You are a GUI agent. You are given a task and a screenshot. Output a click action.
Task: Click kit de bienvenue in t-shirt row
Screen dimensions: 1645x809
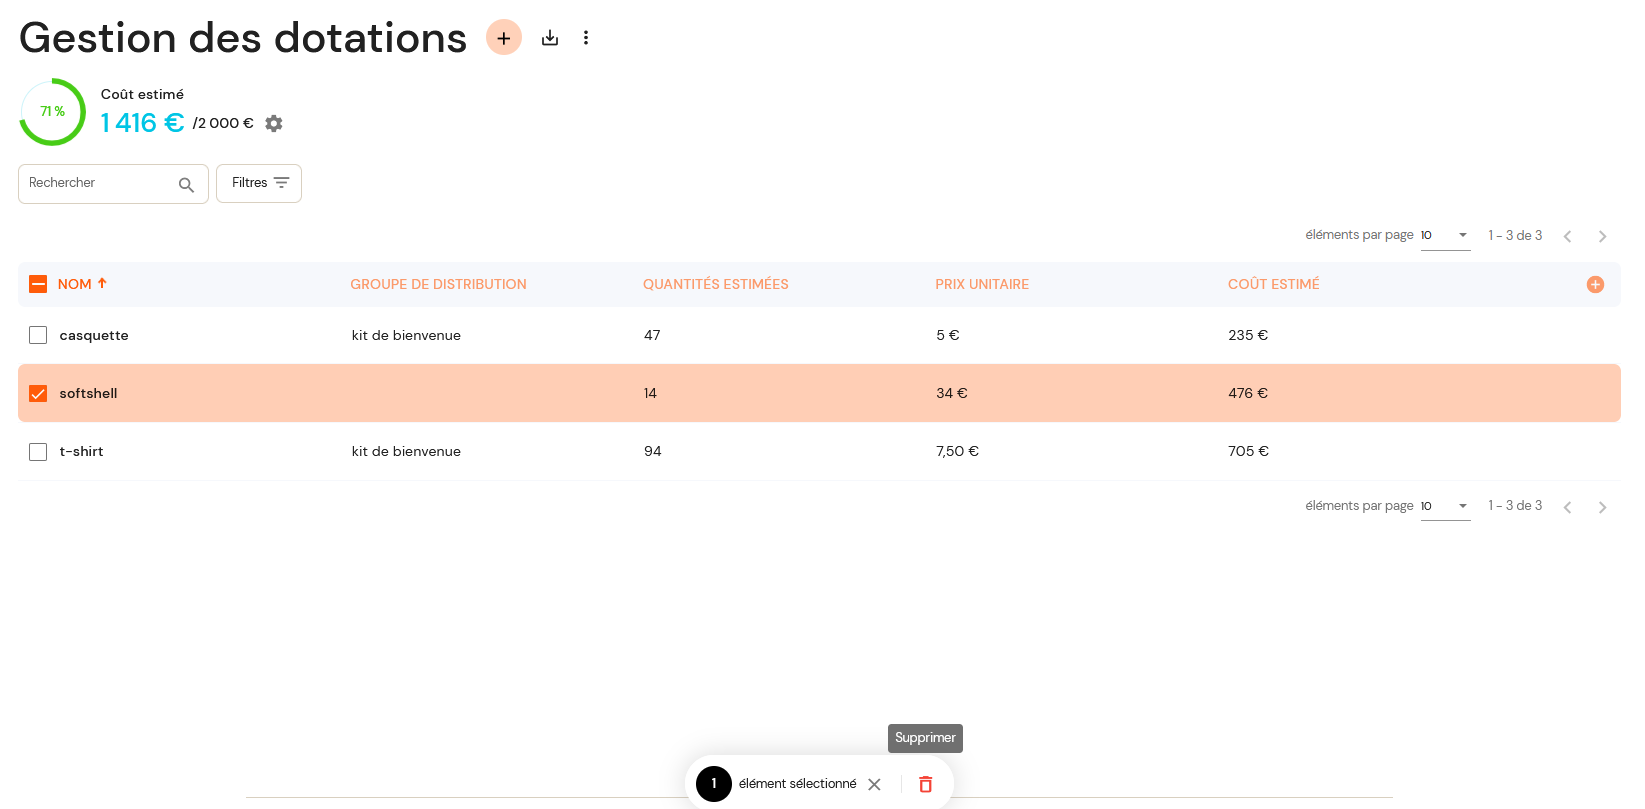[x=406, y=451]
